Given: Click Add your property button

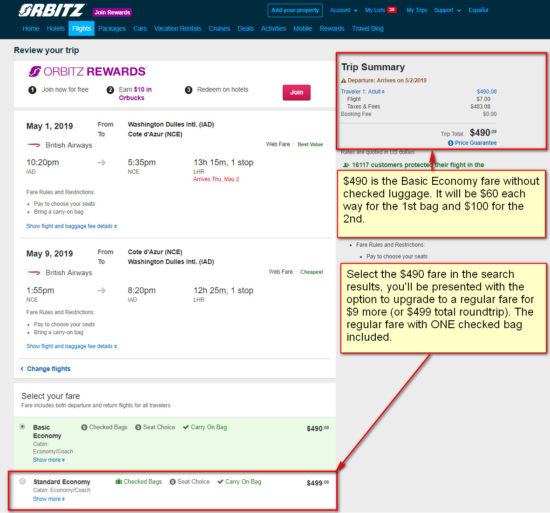Looking at the screenshot, I should pyautogui.click(x=295, y=10).
